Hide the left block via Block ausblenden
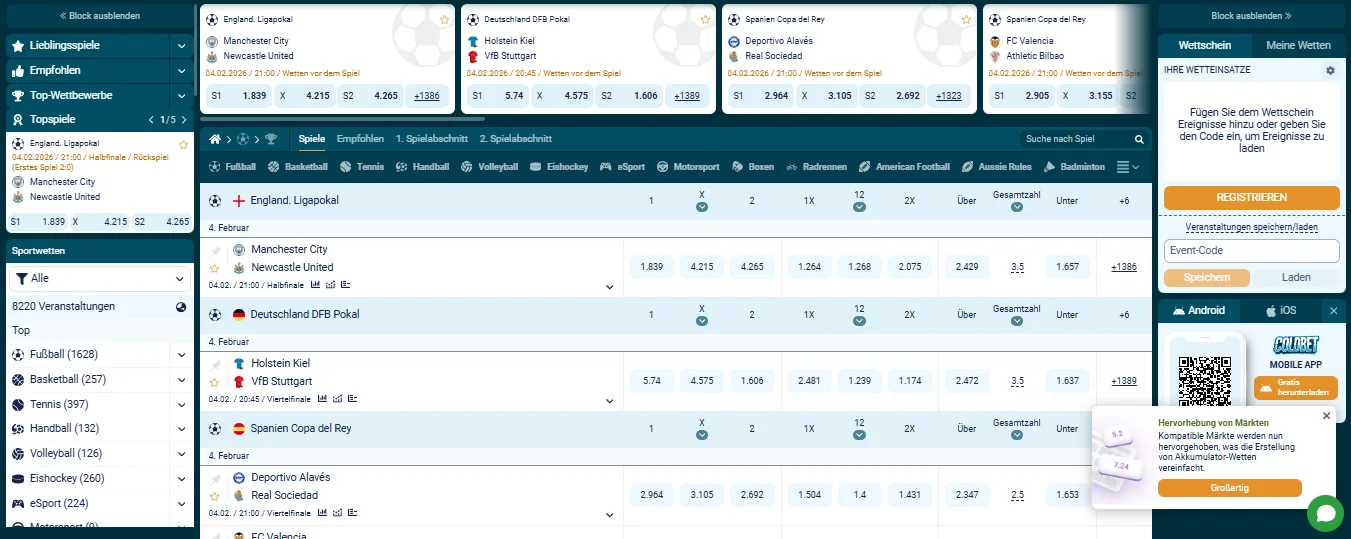 (100, 16)
